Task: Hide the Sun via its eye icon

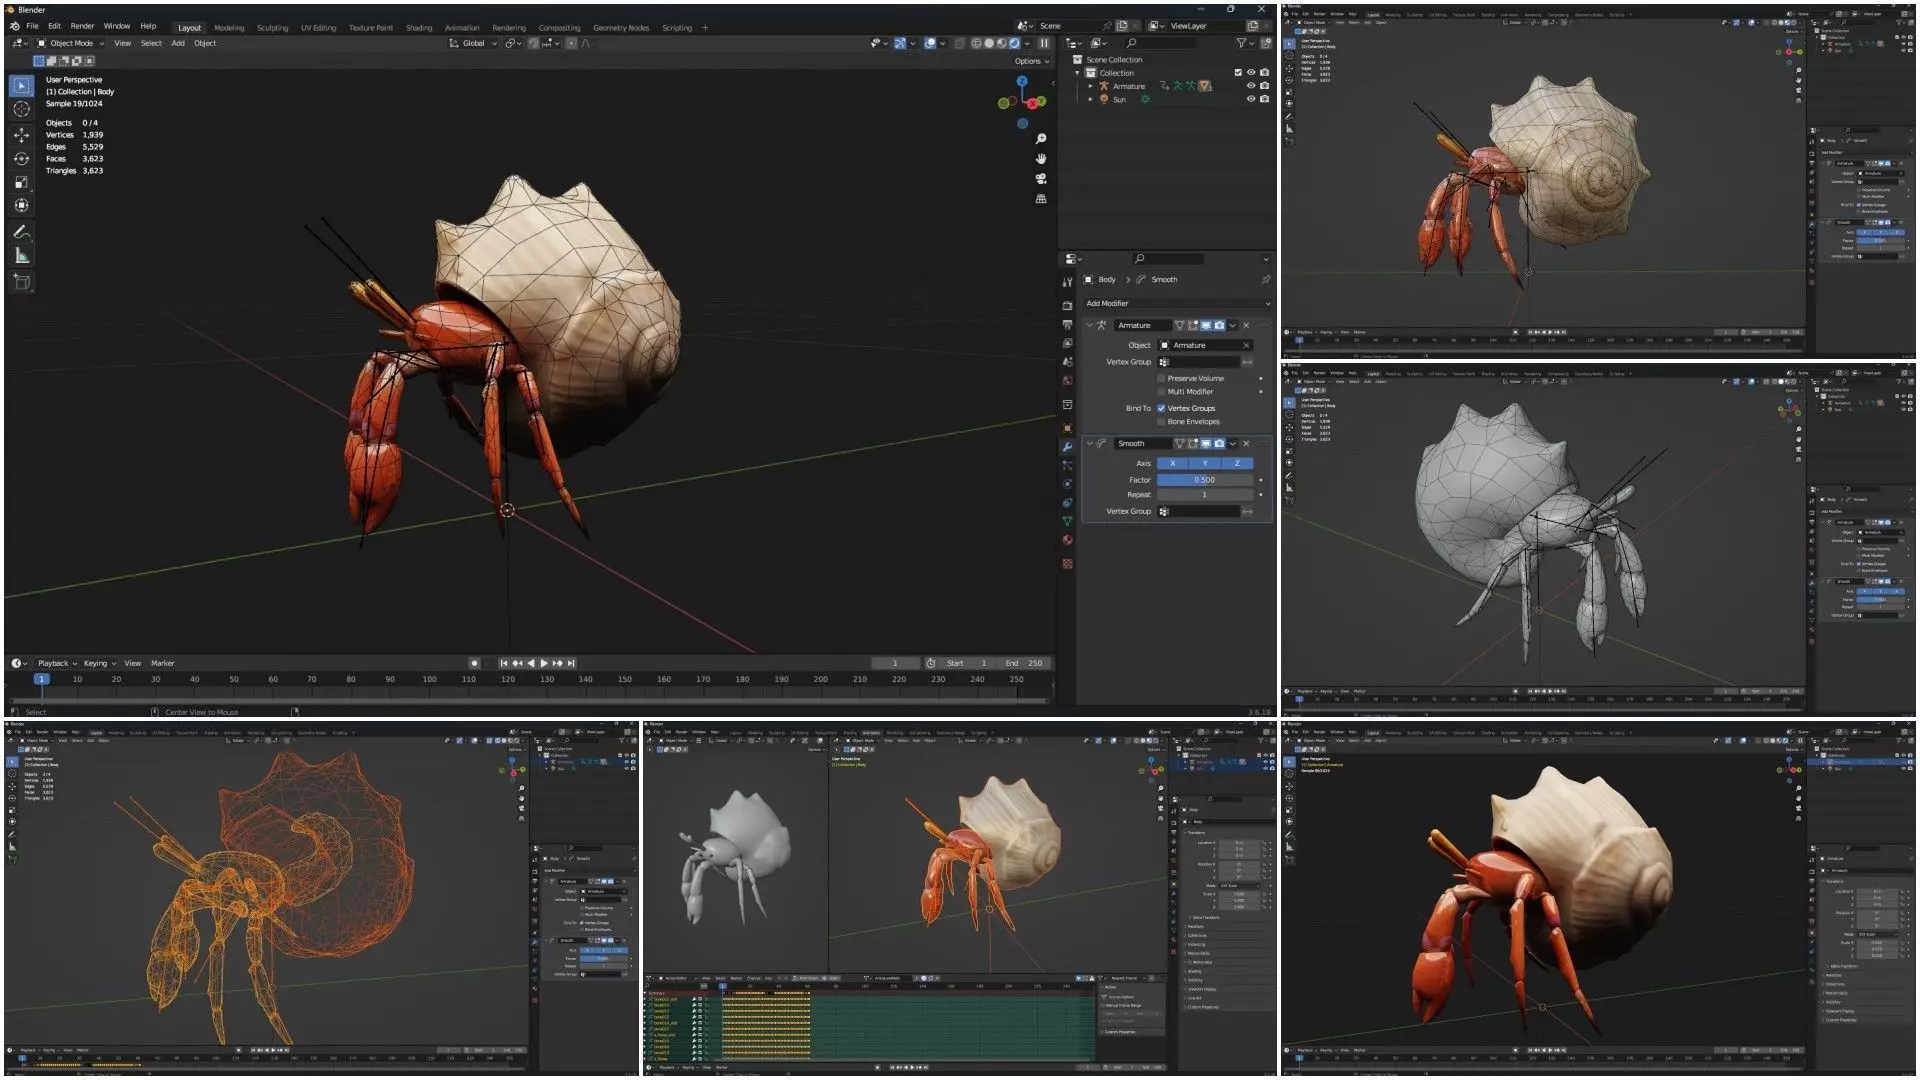Action: click(1250, 99)
